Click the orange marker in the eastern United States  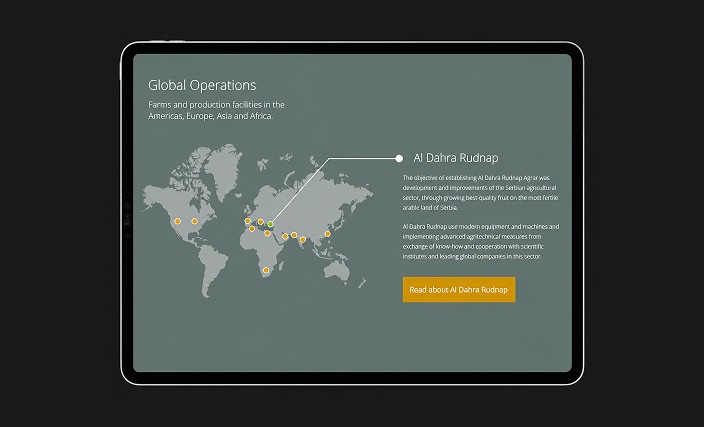click(194, 221)
